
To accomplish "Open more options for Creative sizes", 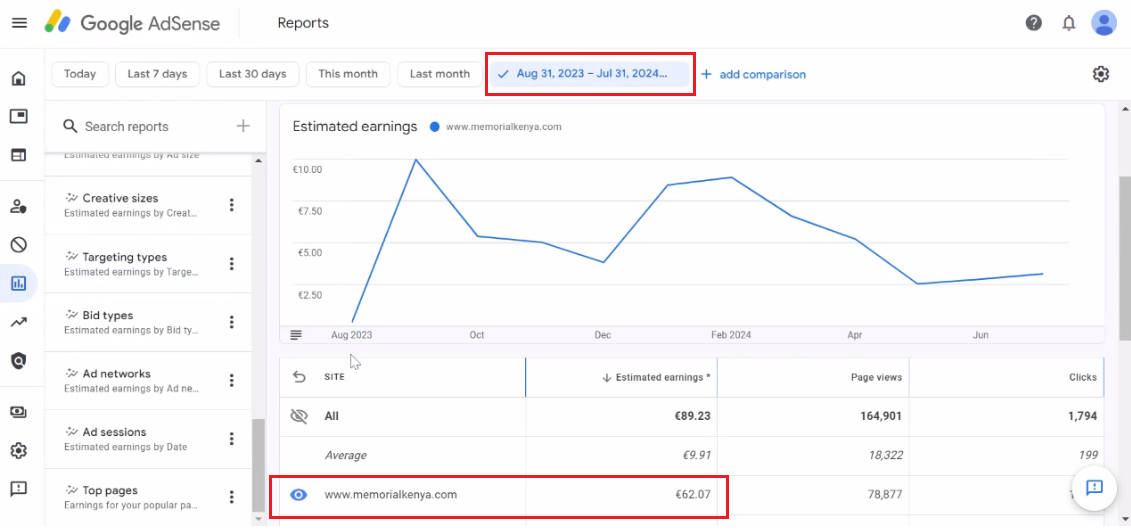I will [232, 205].
